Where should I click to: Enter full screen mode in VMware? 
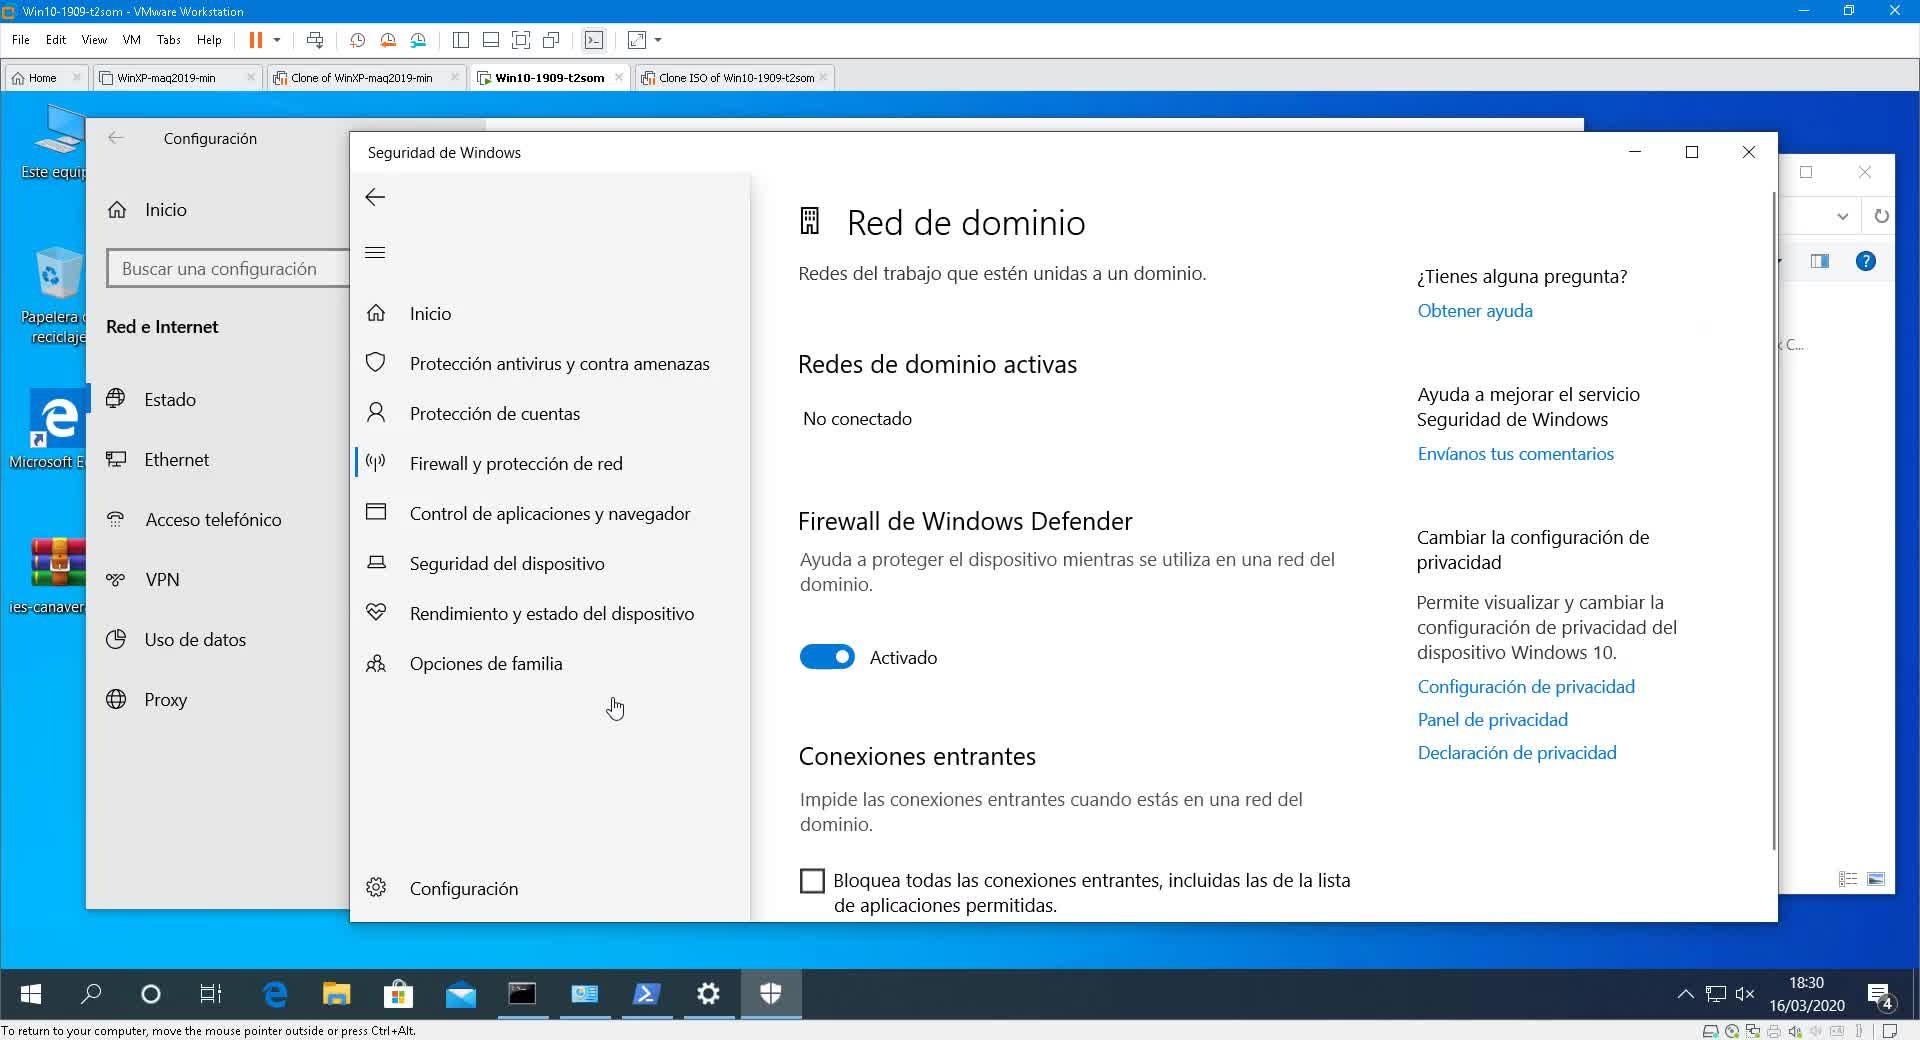(x=521, y=40)
